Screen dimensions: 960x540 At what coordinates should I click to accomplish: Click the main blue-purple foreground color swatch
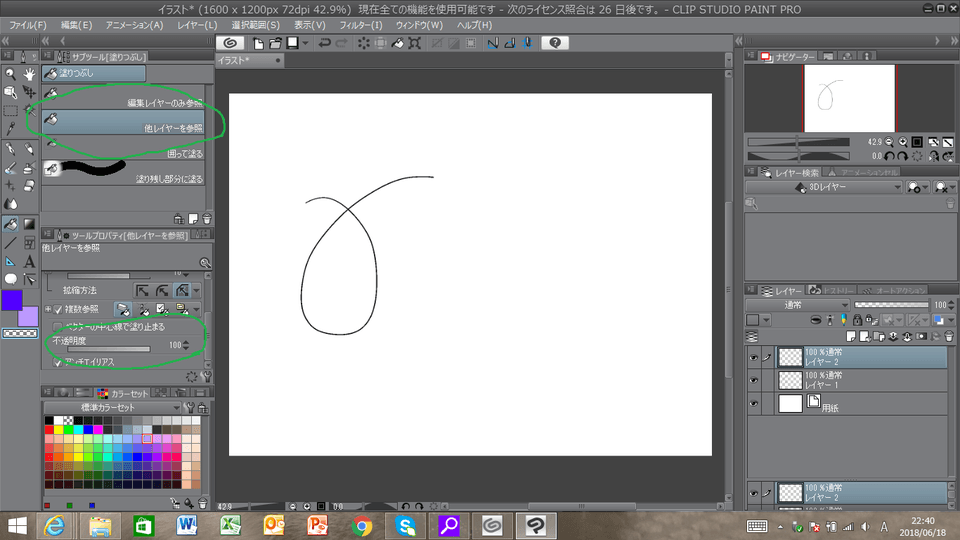pyautogui.click(x=12, y=301)
